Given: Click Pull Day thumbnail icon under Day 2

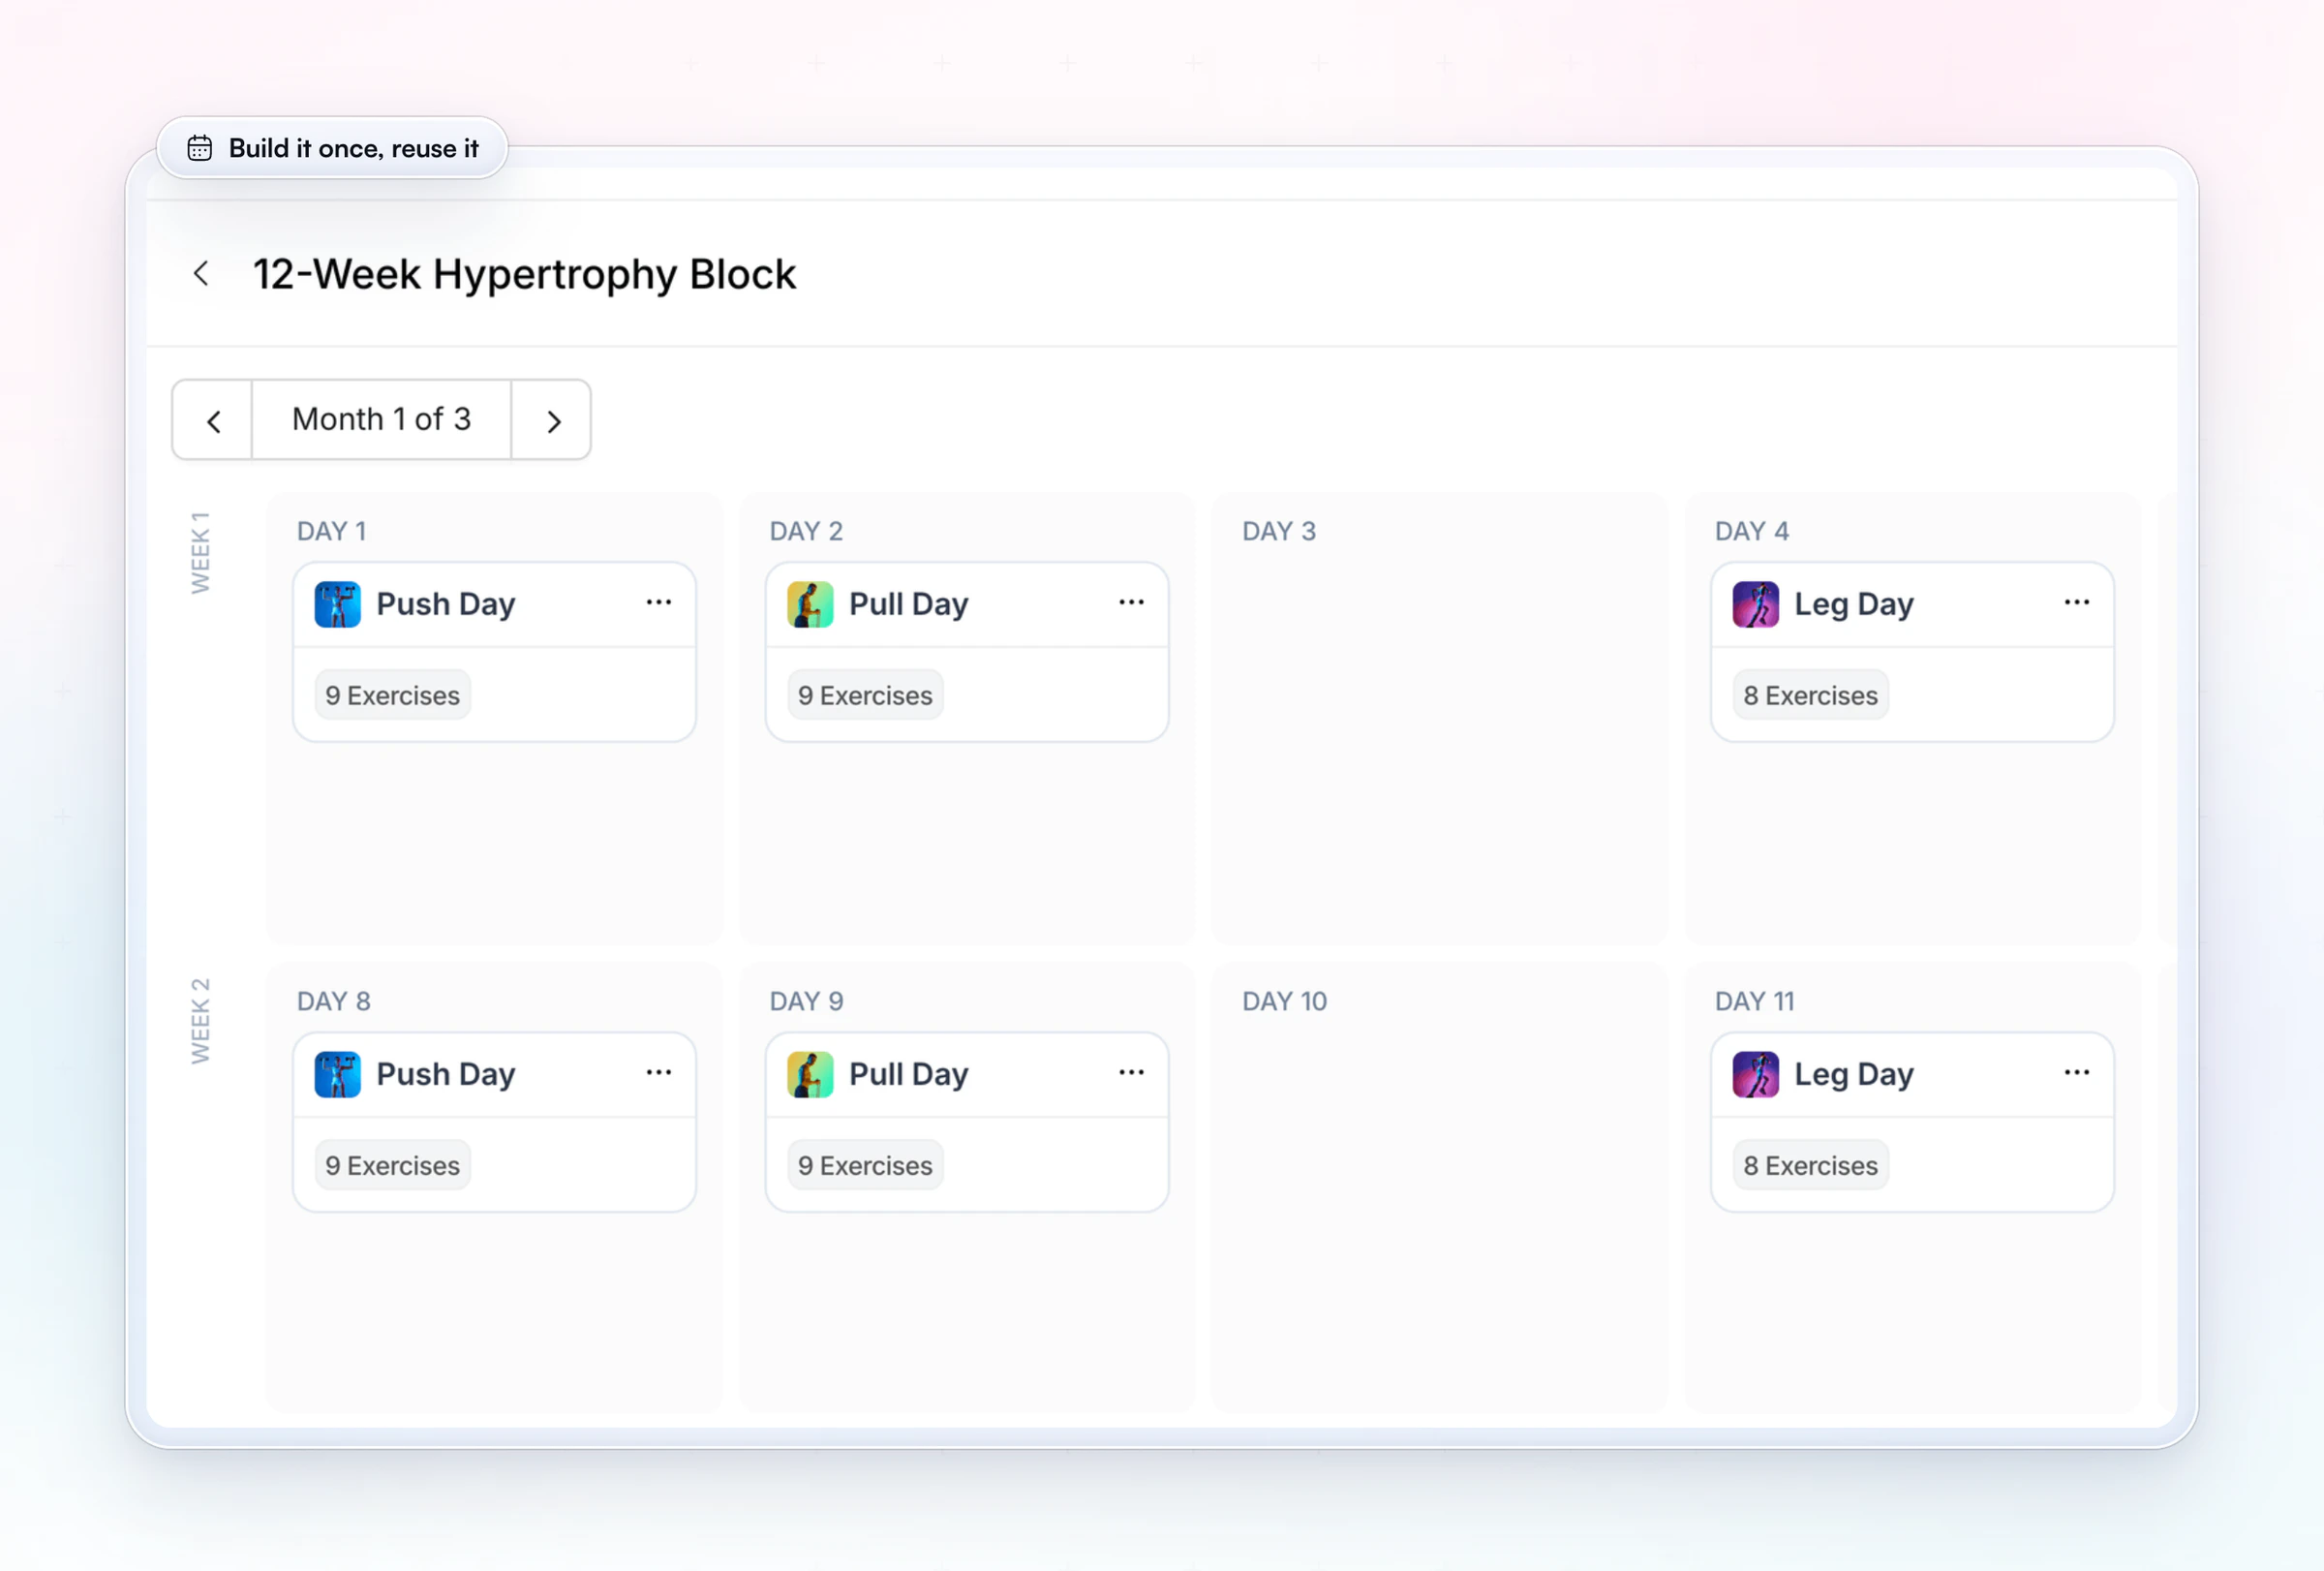Looking at the screenshot, I should 810,605.
